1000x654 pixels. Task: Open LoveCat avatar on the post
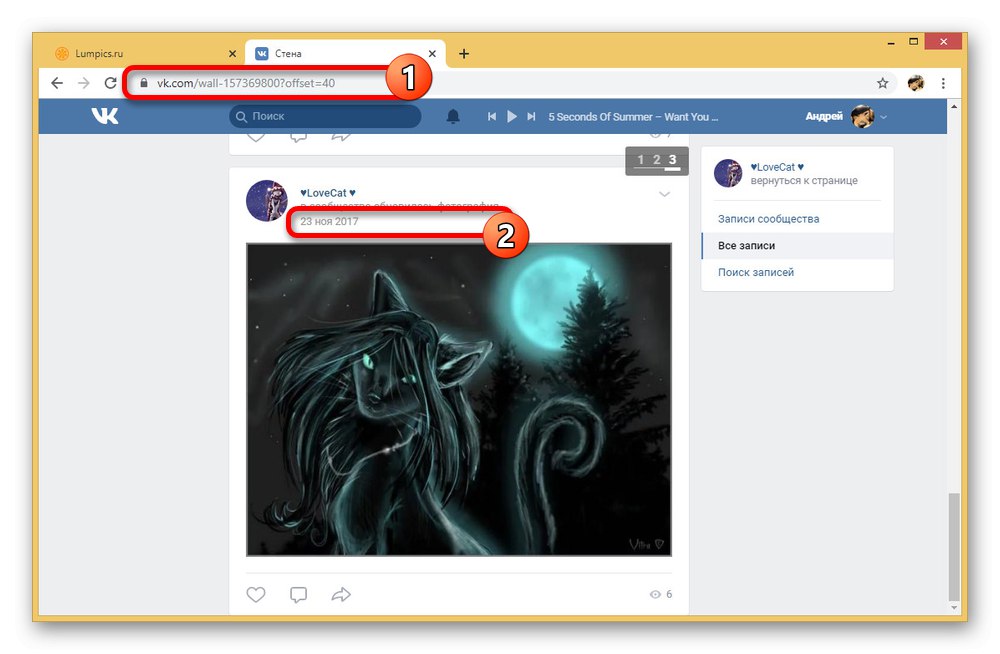(267, 200)
